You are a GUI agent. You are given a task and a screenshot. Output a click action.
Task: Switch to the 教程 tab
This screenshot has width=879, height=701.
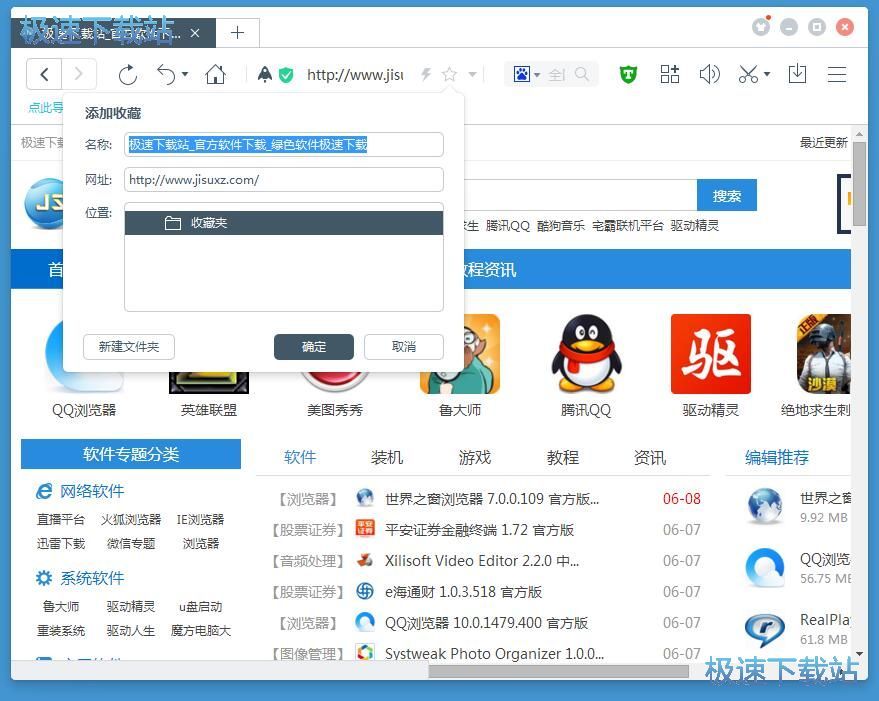[563, 457]
